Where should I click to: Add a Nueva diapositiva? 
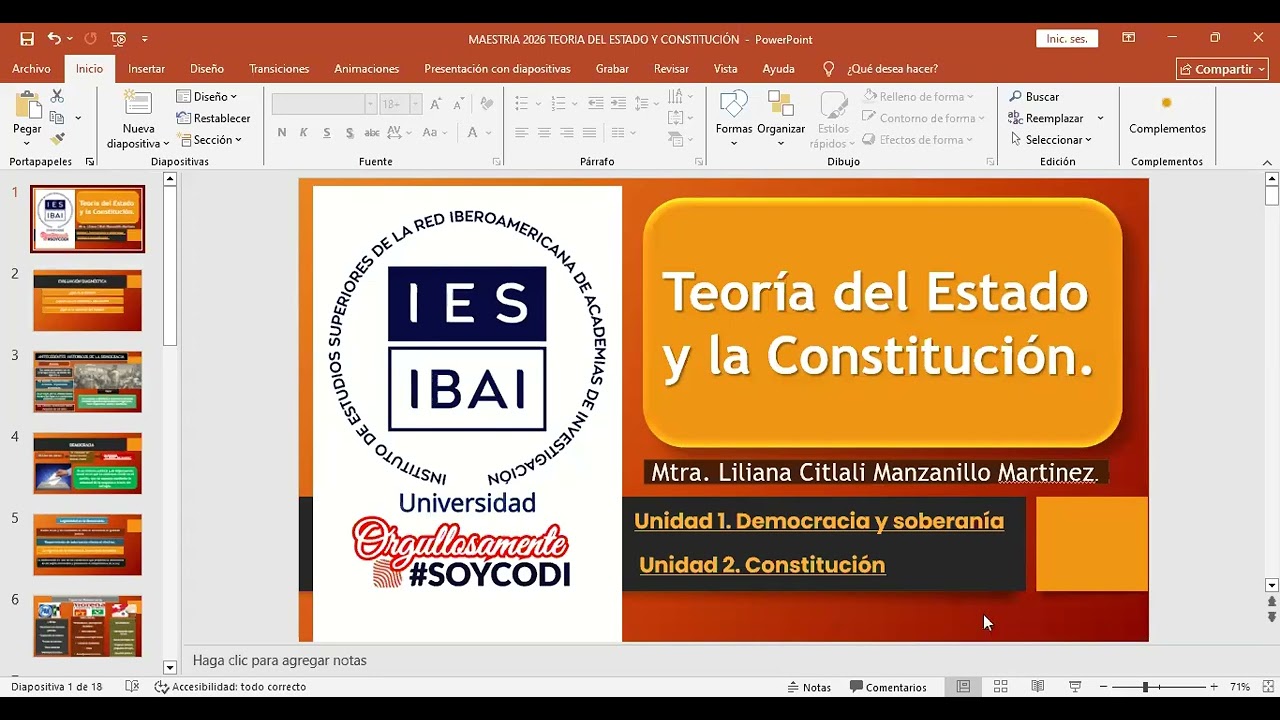coord(138,119)
